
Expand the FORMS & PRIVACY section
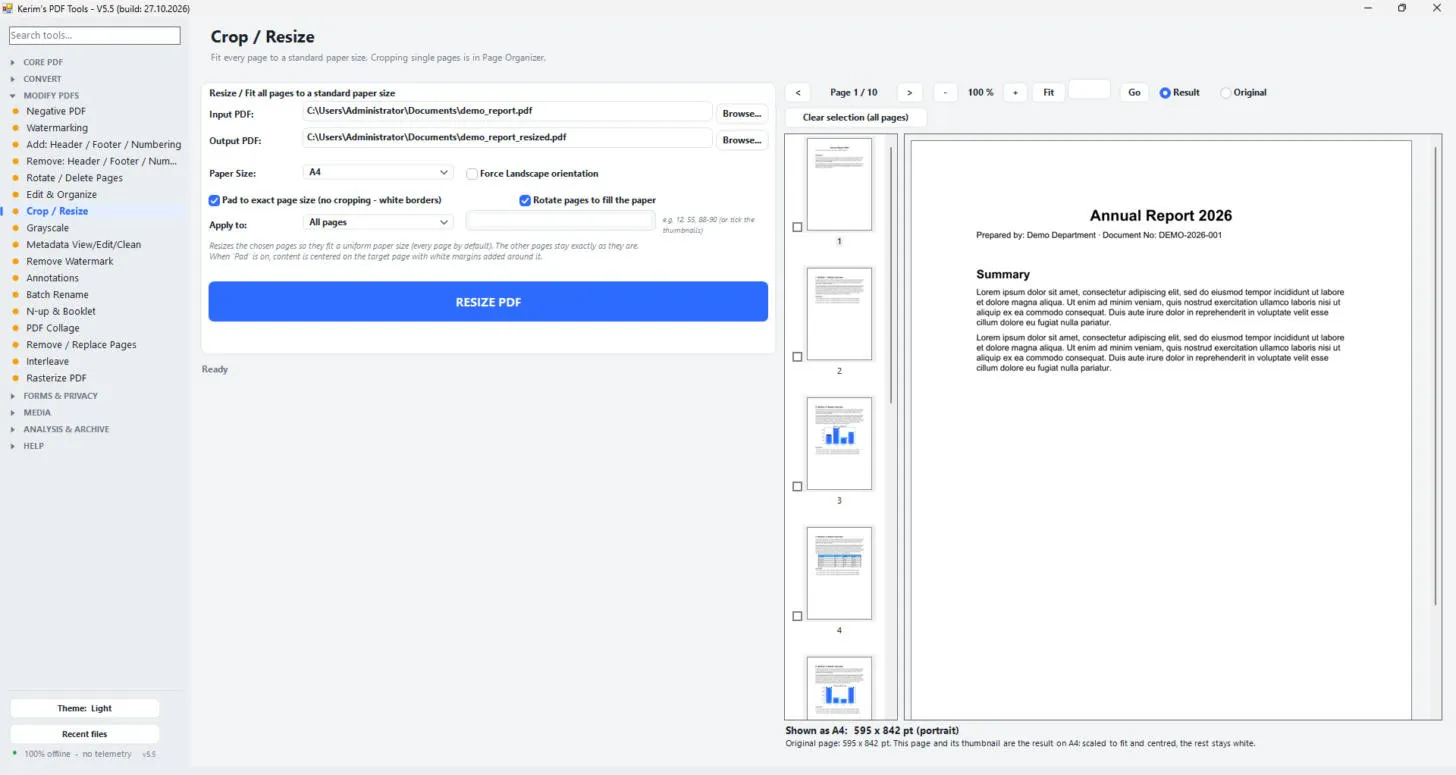60,396
